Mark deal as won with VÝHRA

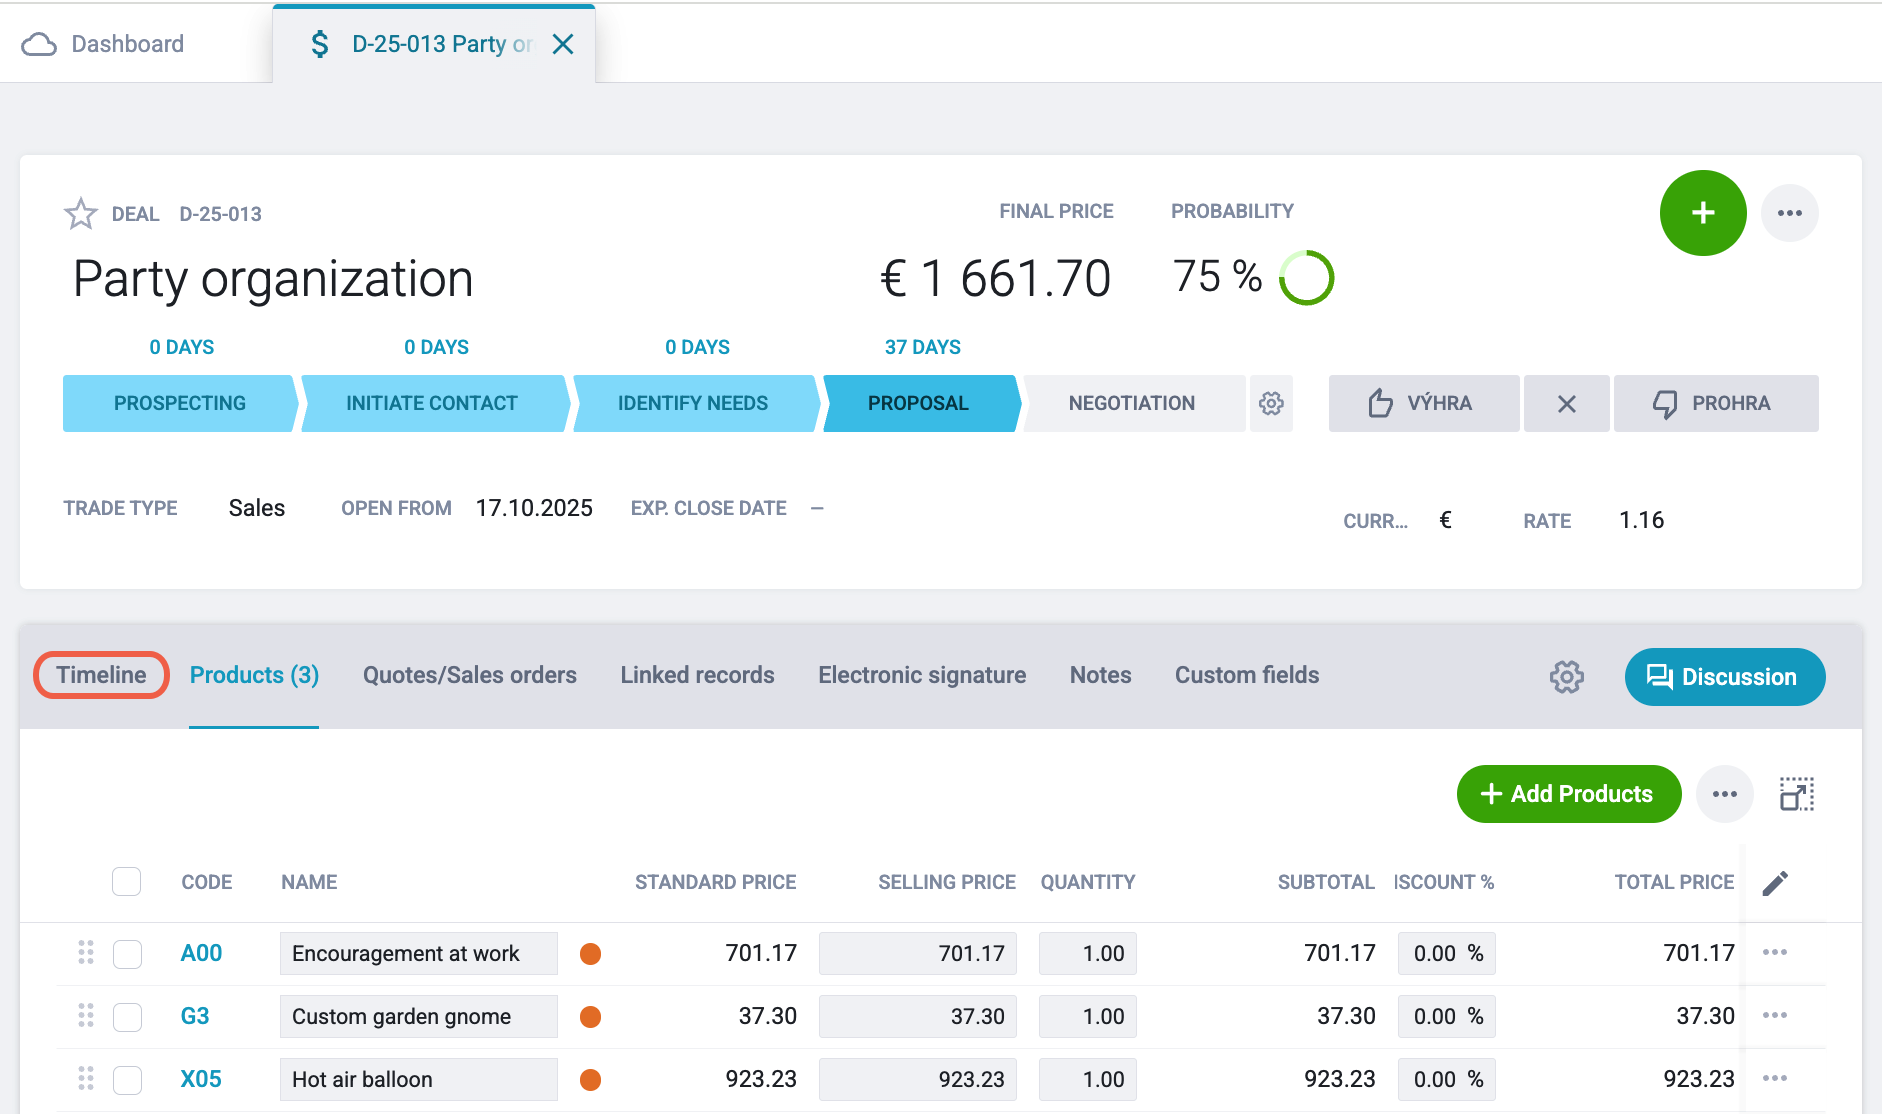1424,403
